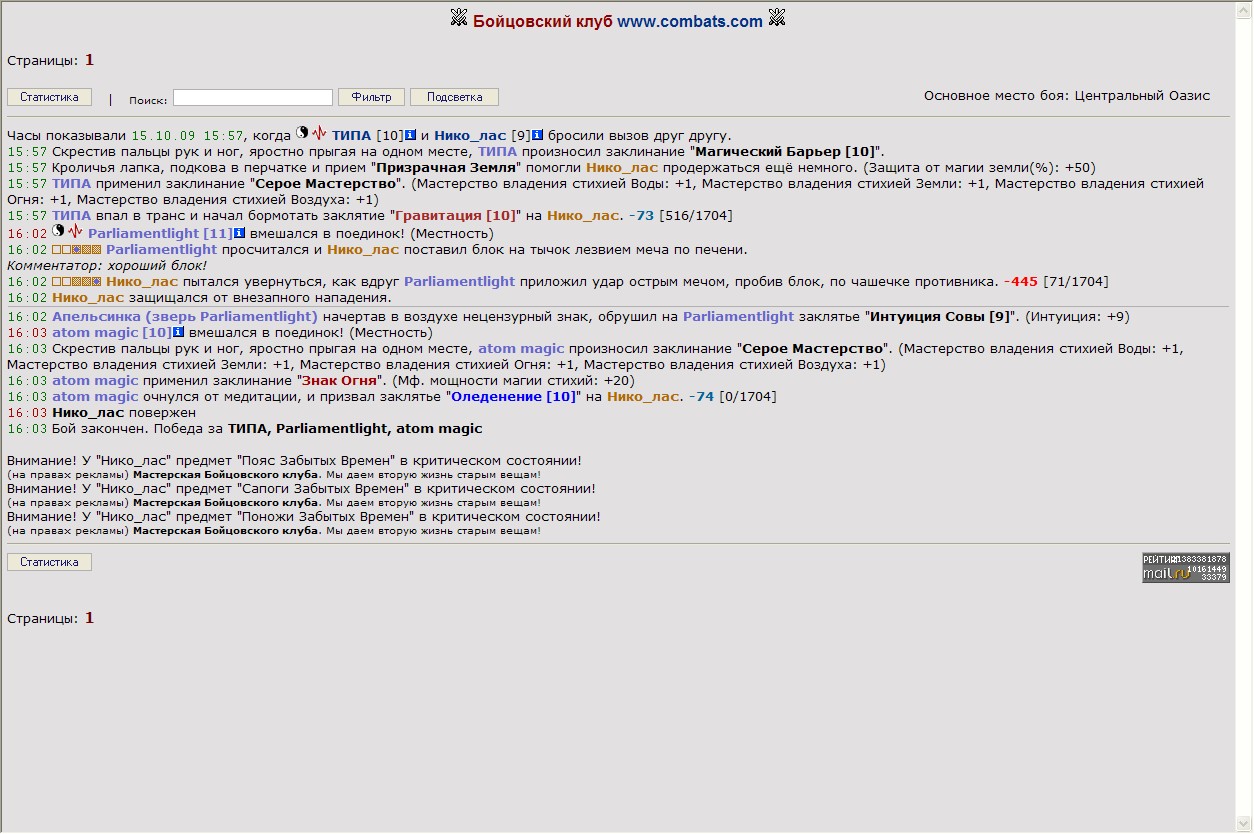Open the info icon after atom magic [10]
Screen dimensions: 1254x834
(178, 332)
